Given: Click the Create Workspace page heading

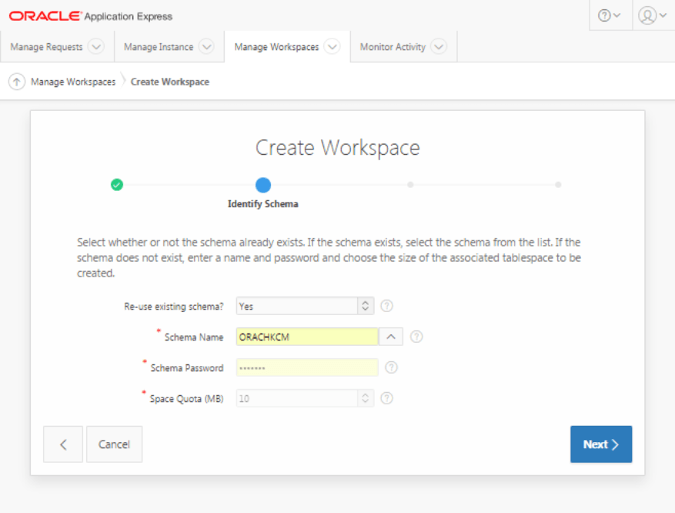Looking at the screenshot, I should pyautogui.click(x=338, y=148).
